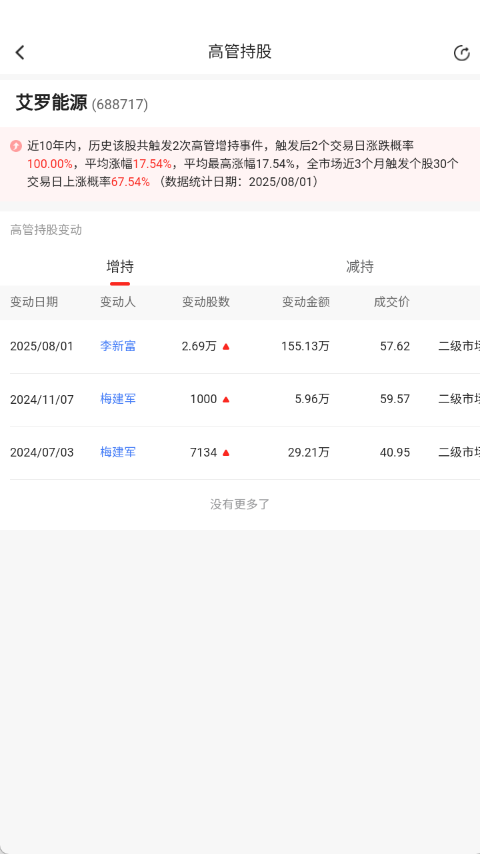Tap the stock name 艾罗能源
This screenshot has height=854, width=480.
(x=51, y=102)
